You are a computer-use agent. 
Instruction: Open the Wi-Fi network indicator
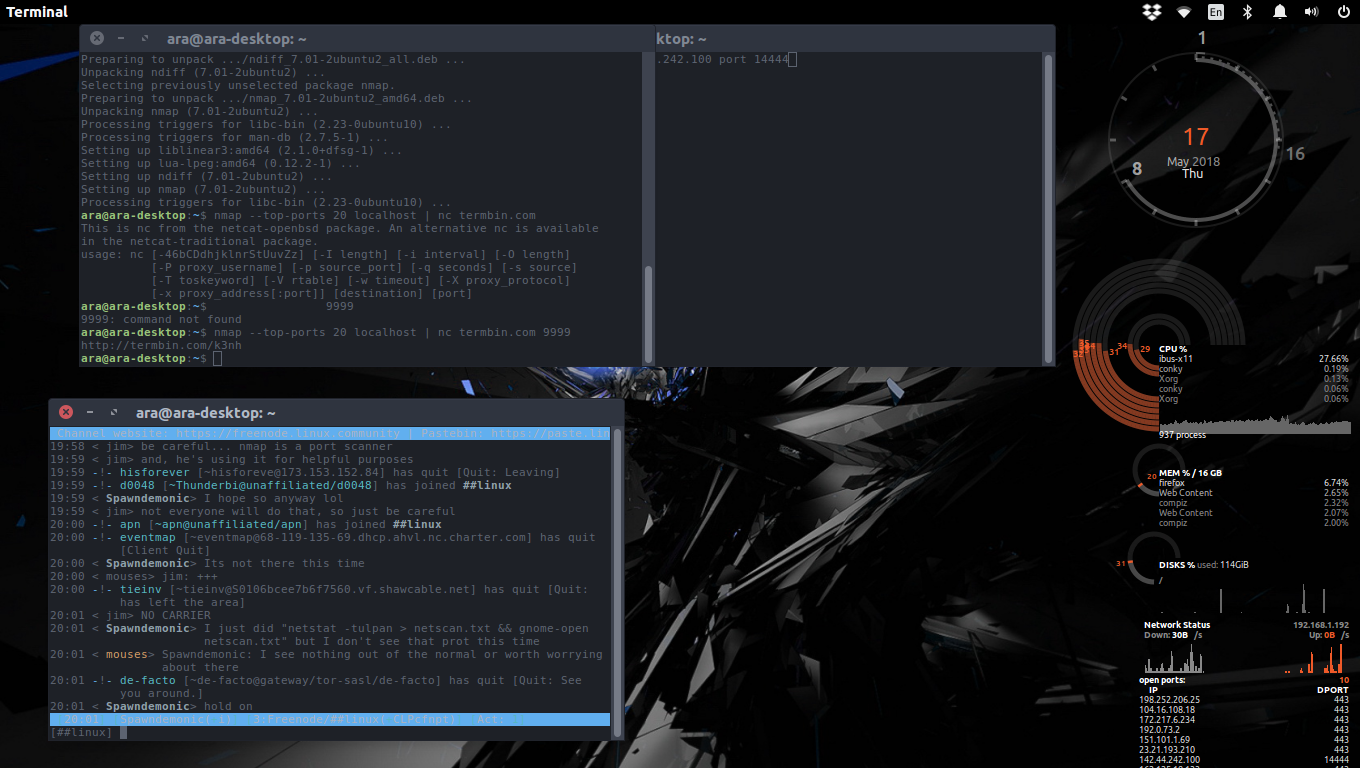click(x=1184, y=12)
